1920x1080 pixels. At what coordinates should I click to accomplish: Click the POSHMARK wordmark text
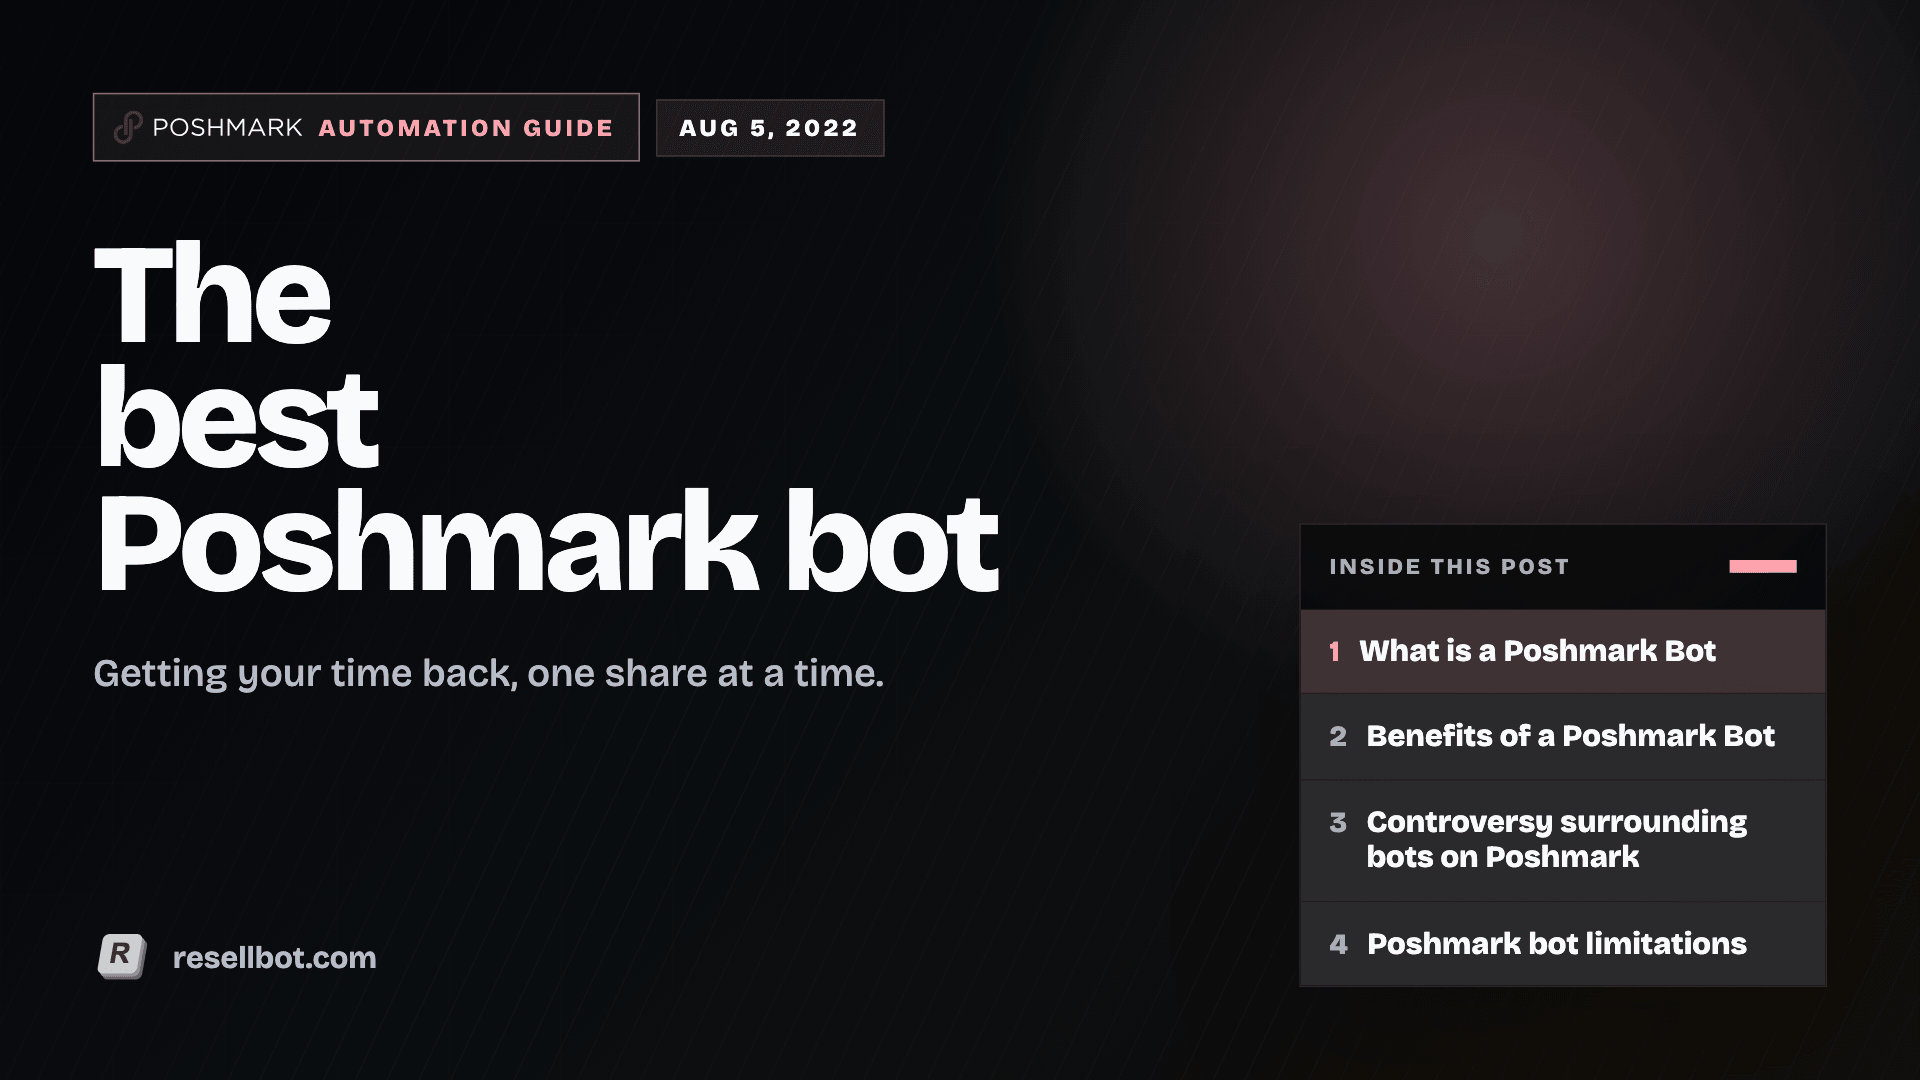(227, 128)
